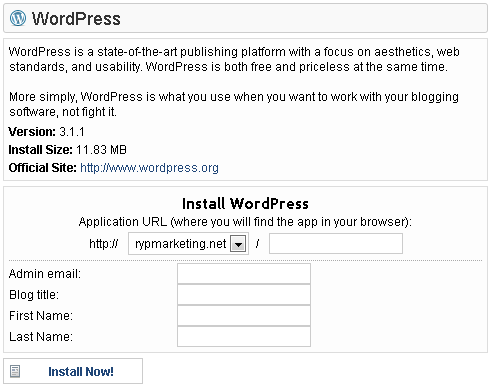Screen dimensions: 490x389
Task: Click the 'Install Size:' label
Action: [40, 150]
